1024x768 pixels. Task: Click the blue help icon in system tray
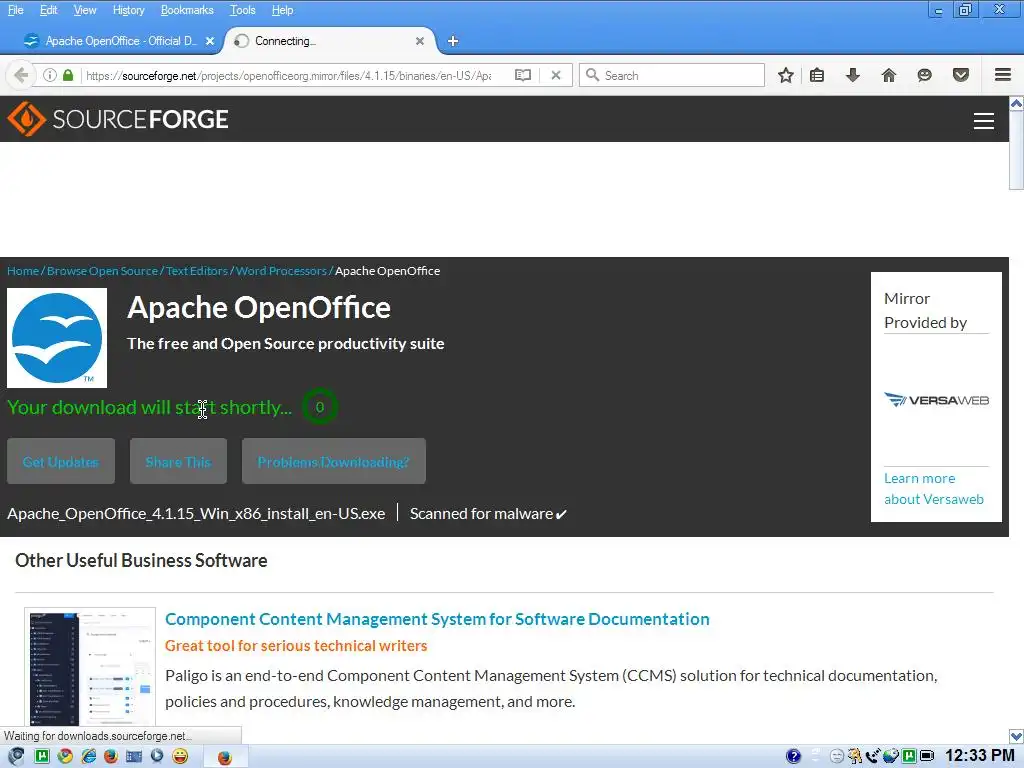pos(793,756)
